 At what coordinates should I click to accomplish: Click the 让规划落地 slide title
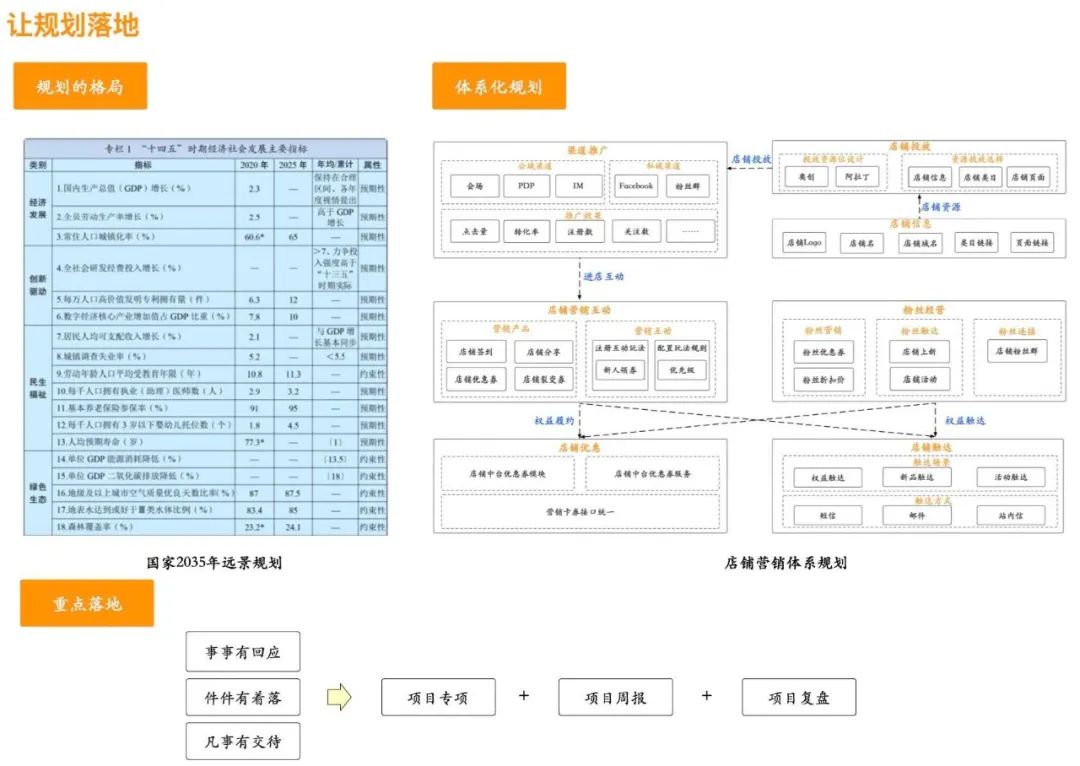click(x=73, y=25)
